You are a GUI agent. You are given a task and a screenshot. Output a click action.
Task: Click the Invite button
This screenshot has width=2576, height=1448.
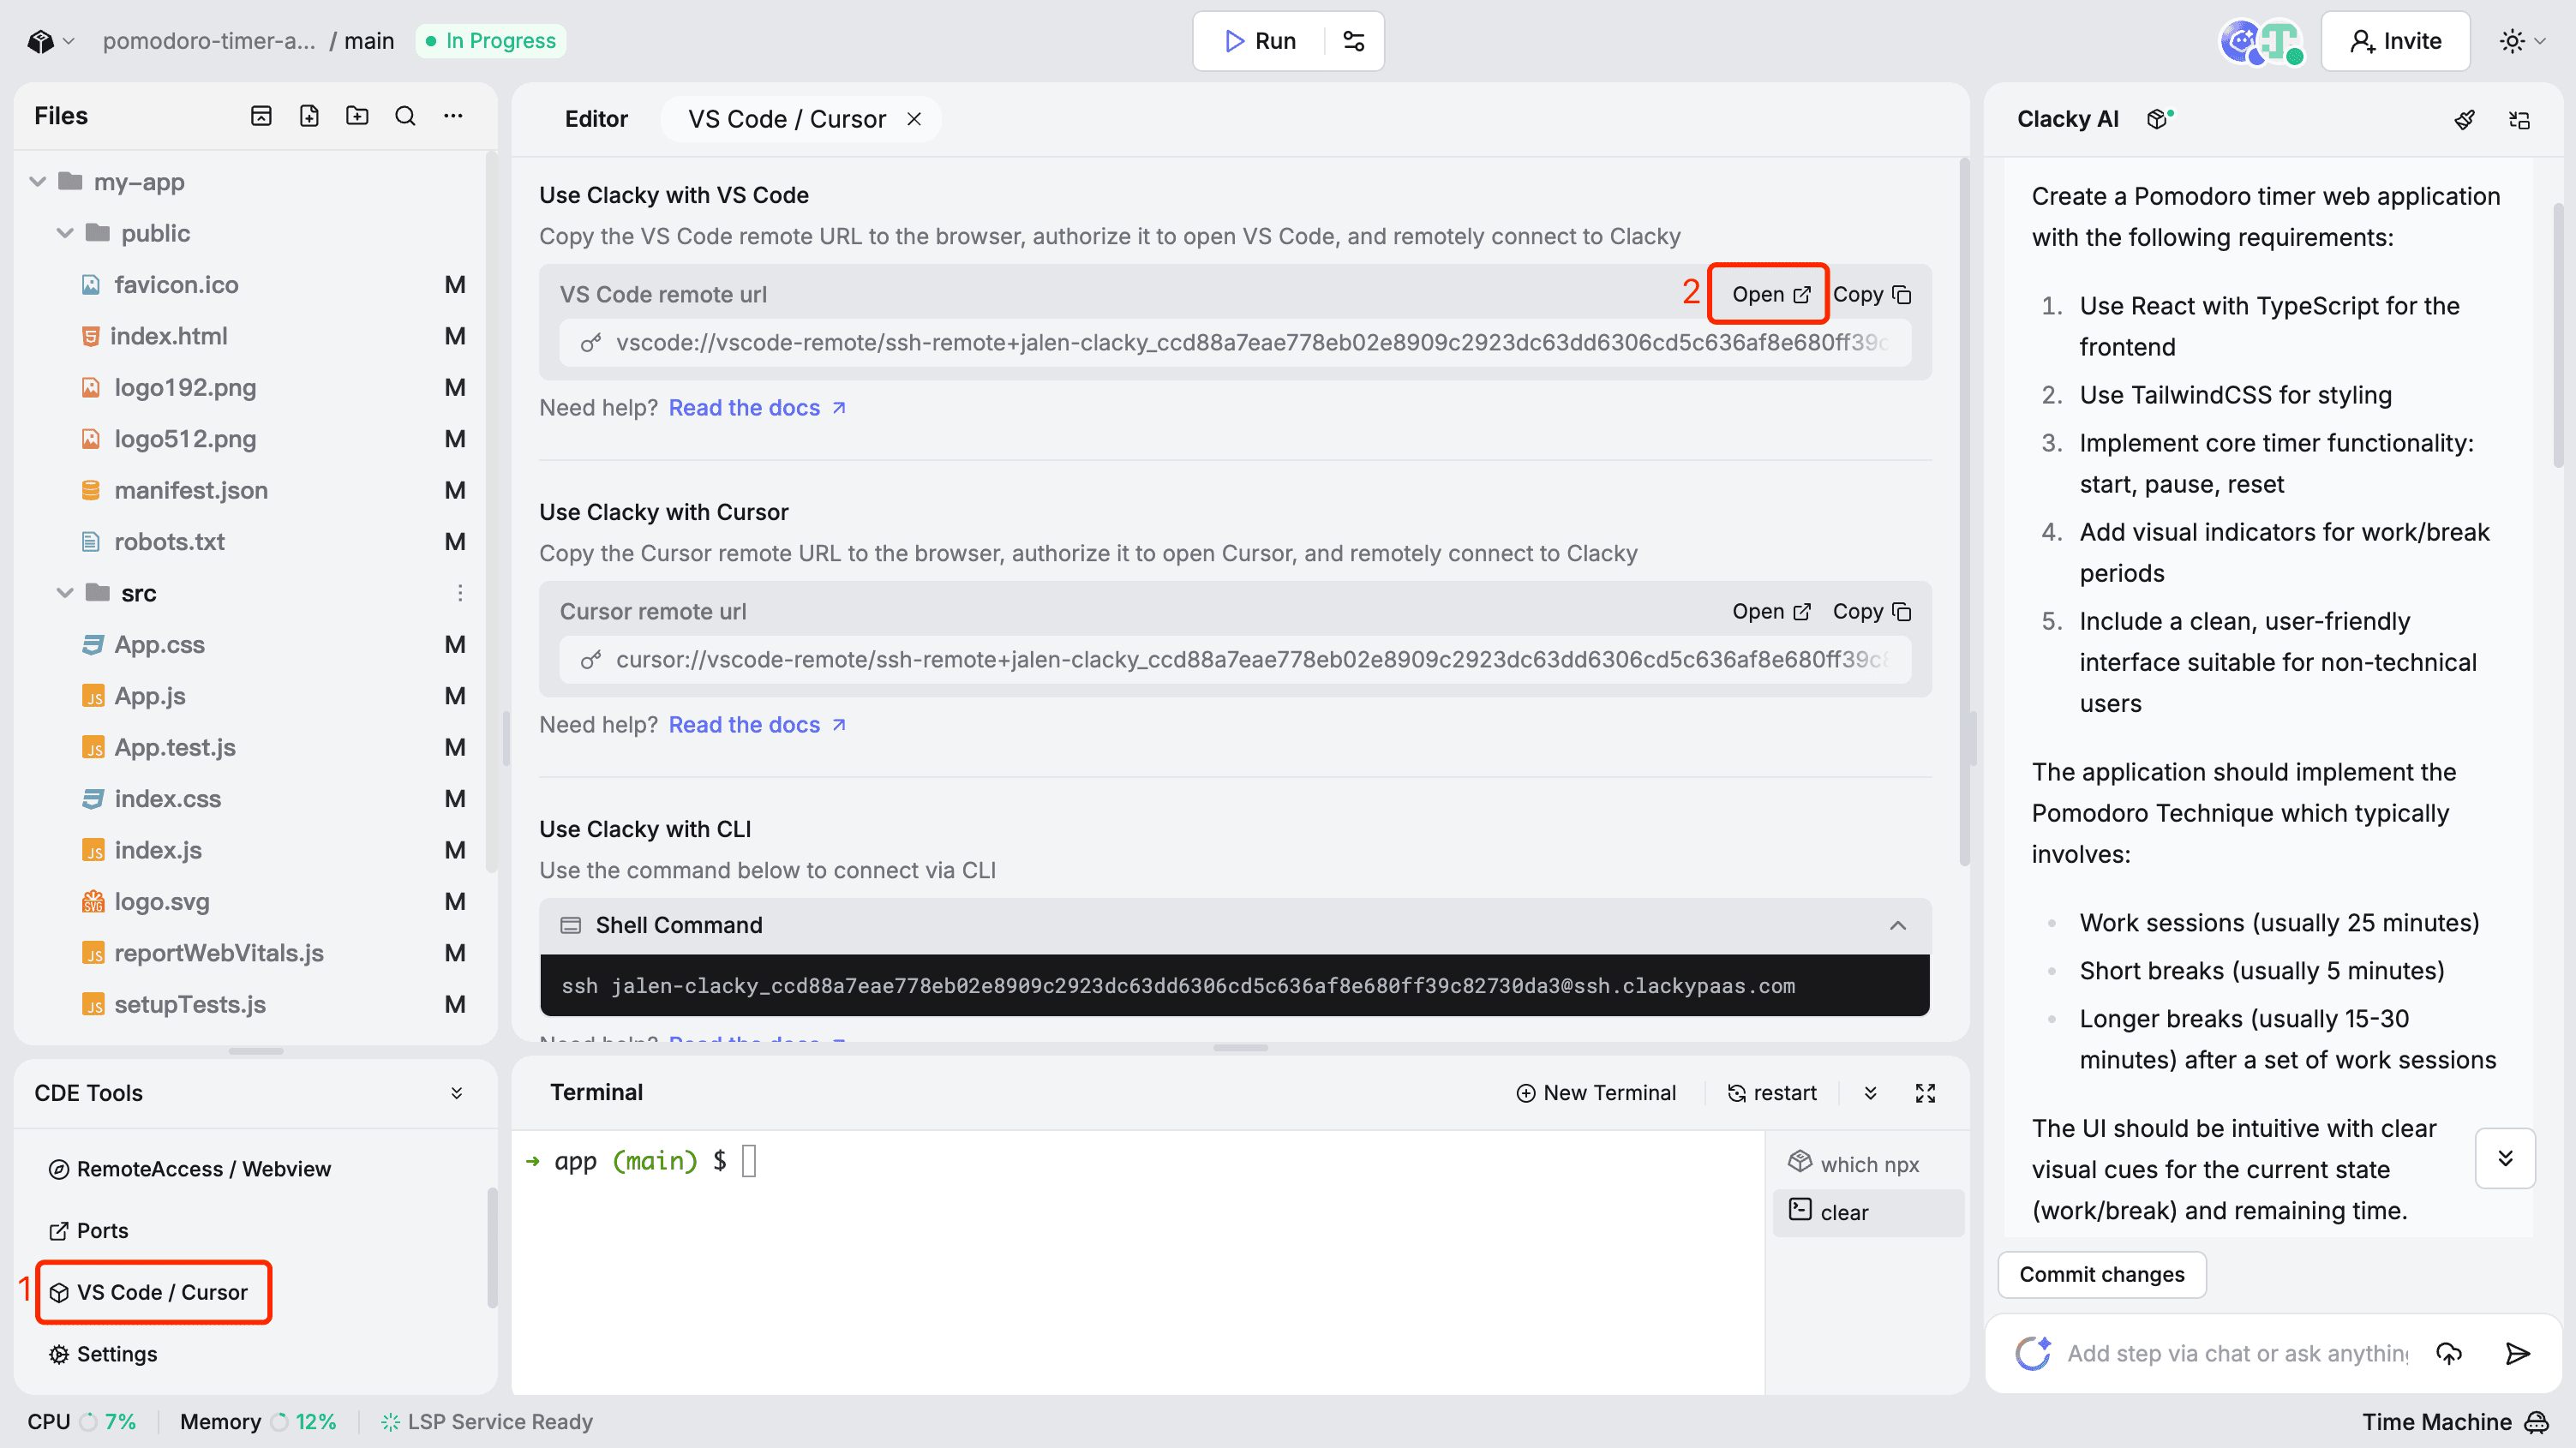point(2395,41)
